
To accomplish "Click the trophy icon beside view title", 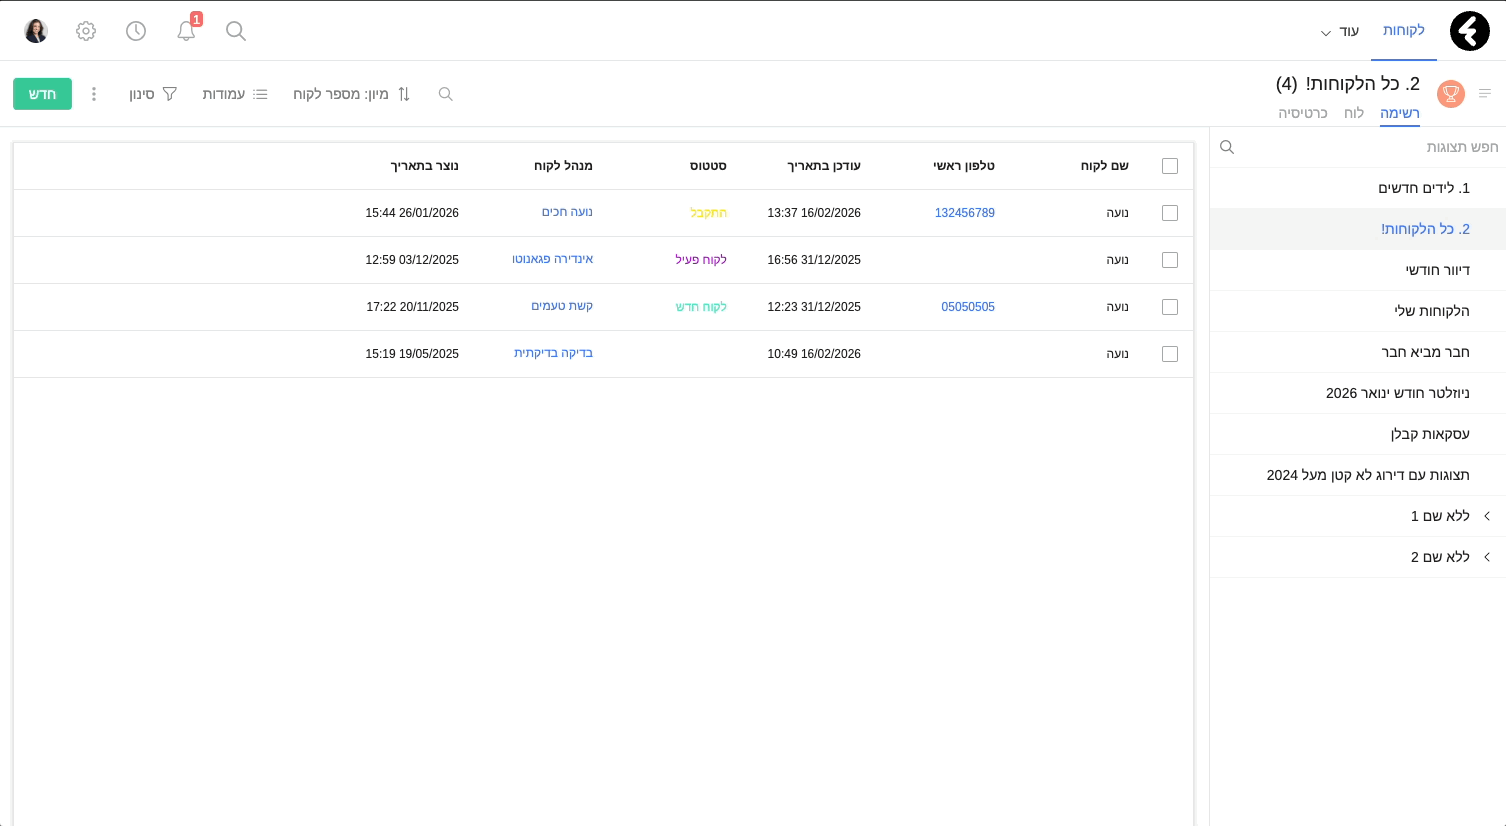I will click(1451, 94).
